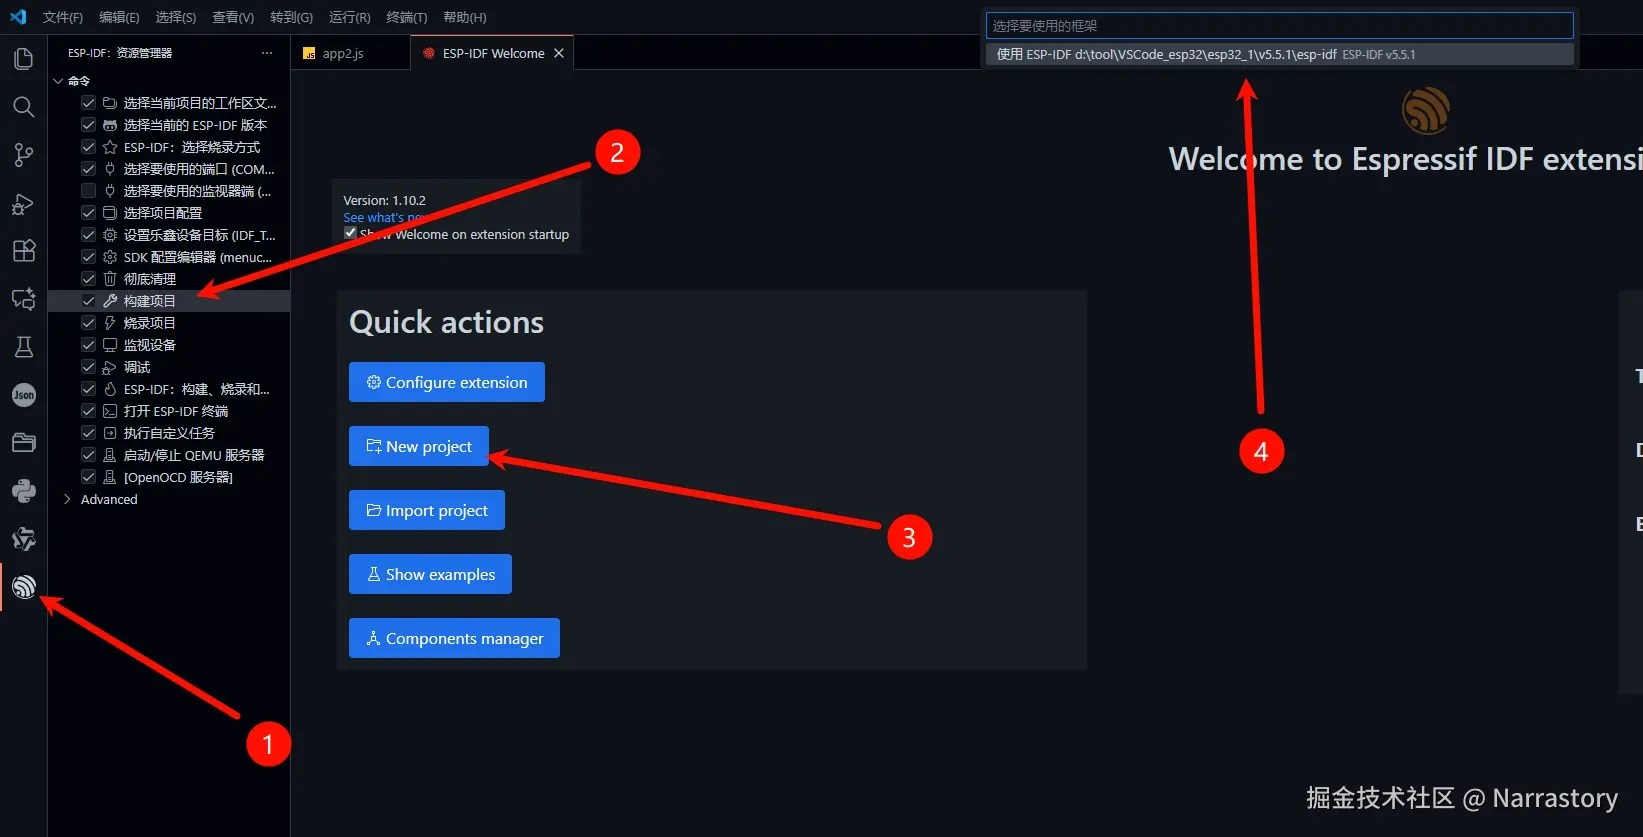Open the 运行(R) menu
Image resolution: width=1643 pixels, height=837 pixels.
[349, 17]
